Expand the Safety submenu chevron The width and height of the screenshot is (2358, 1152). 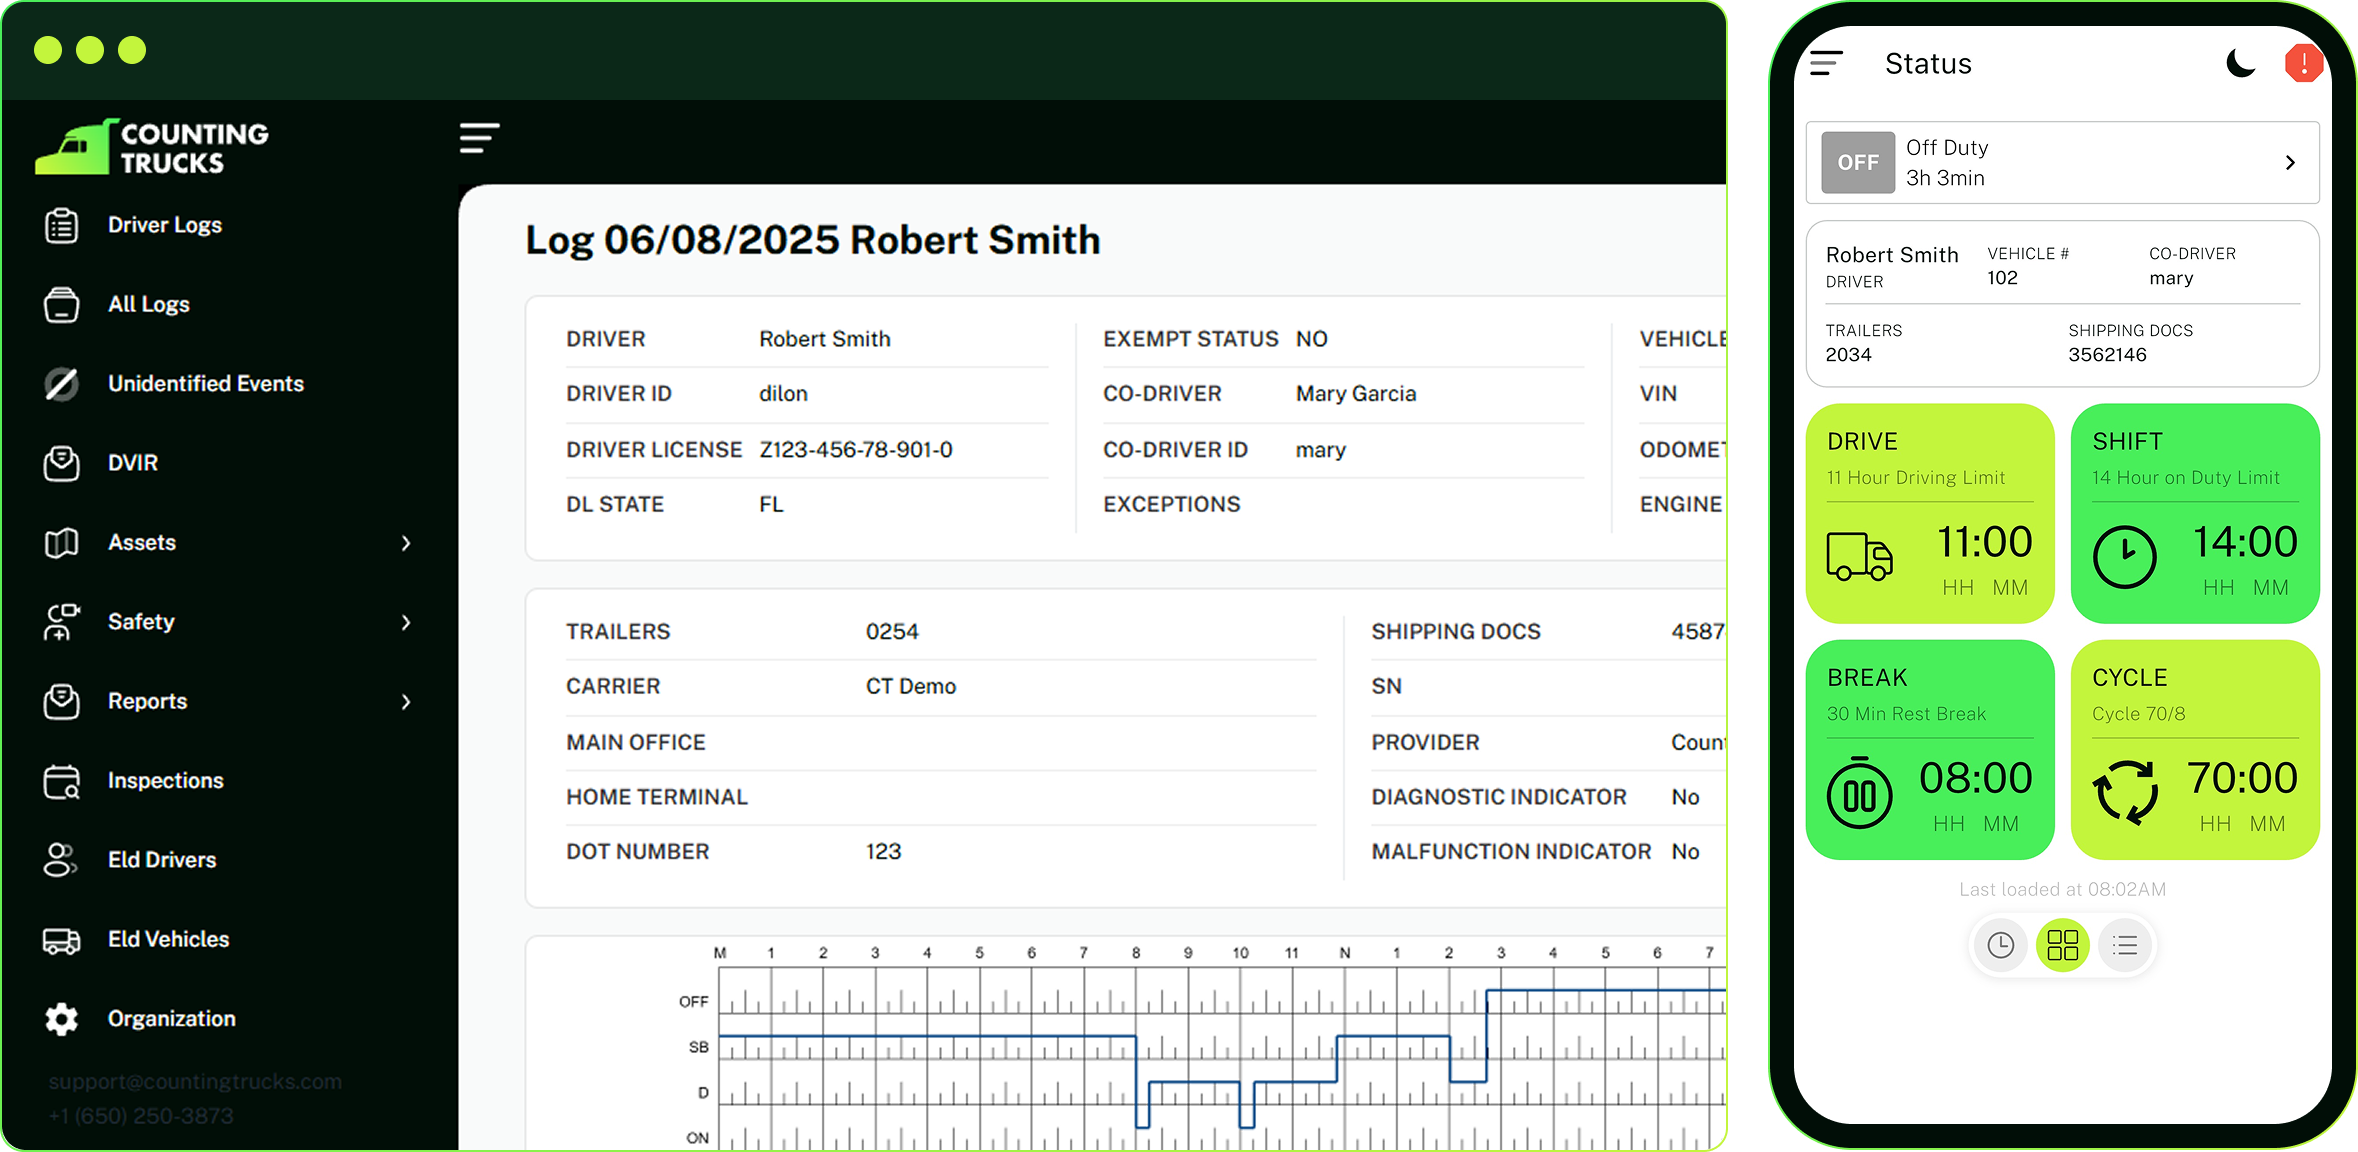(406, 622)
